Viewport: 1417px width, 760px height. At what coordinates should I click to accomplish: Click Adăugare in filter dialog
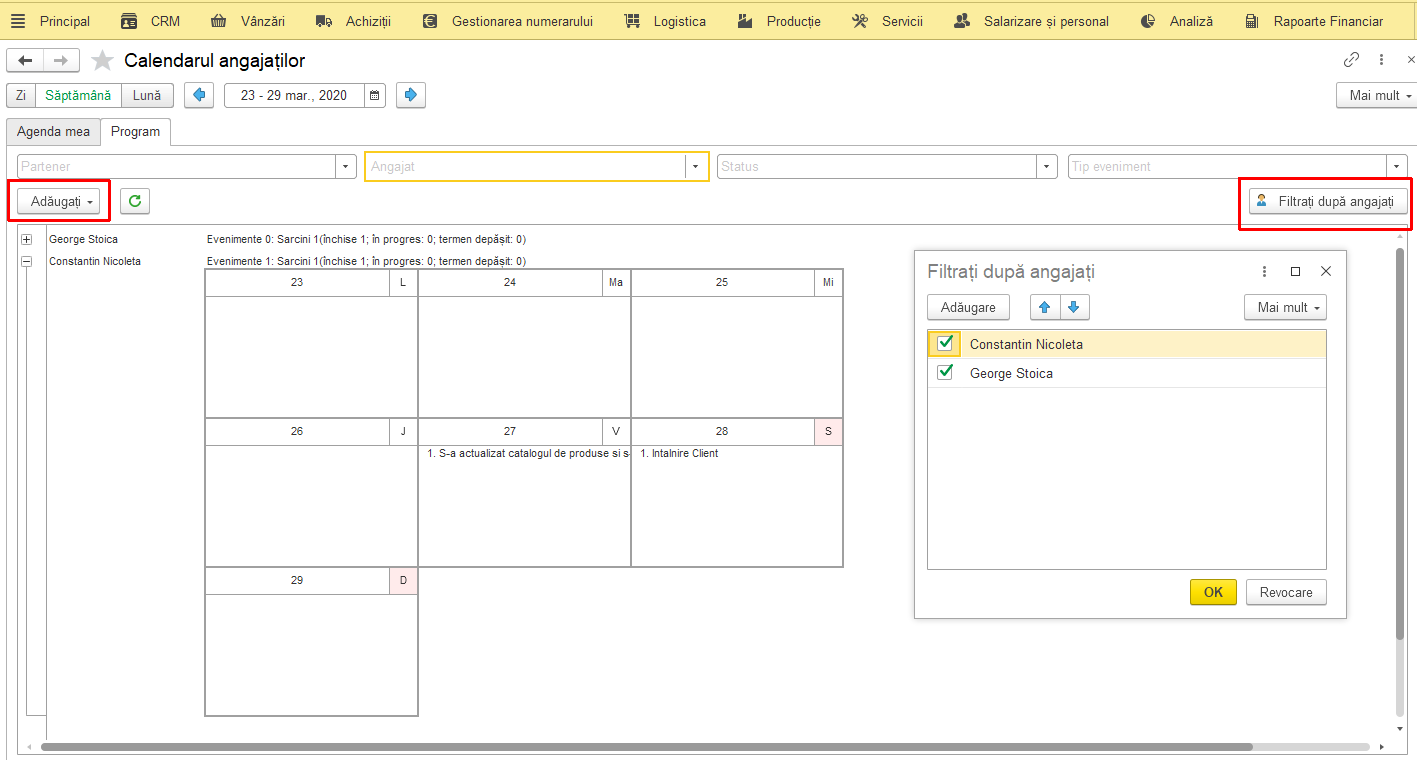(968, 307)
